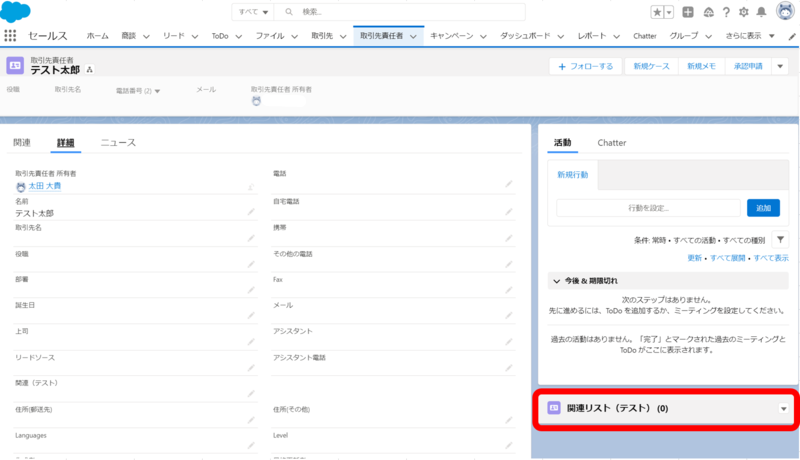
Task: Switch to the Chatter tab in activity panel
Action: pyautogui.click(x=612, y=143)
